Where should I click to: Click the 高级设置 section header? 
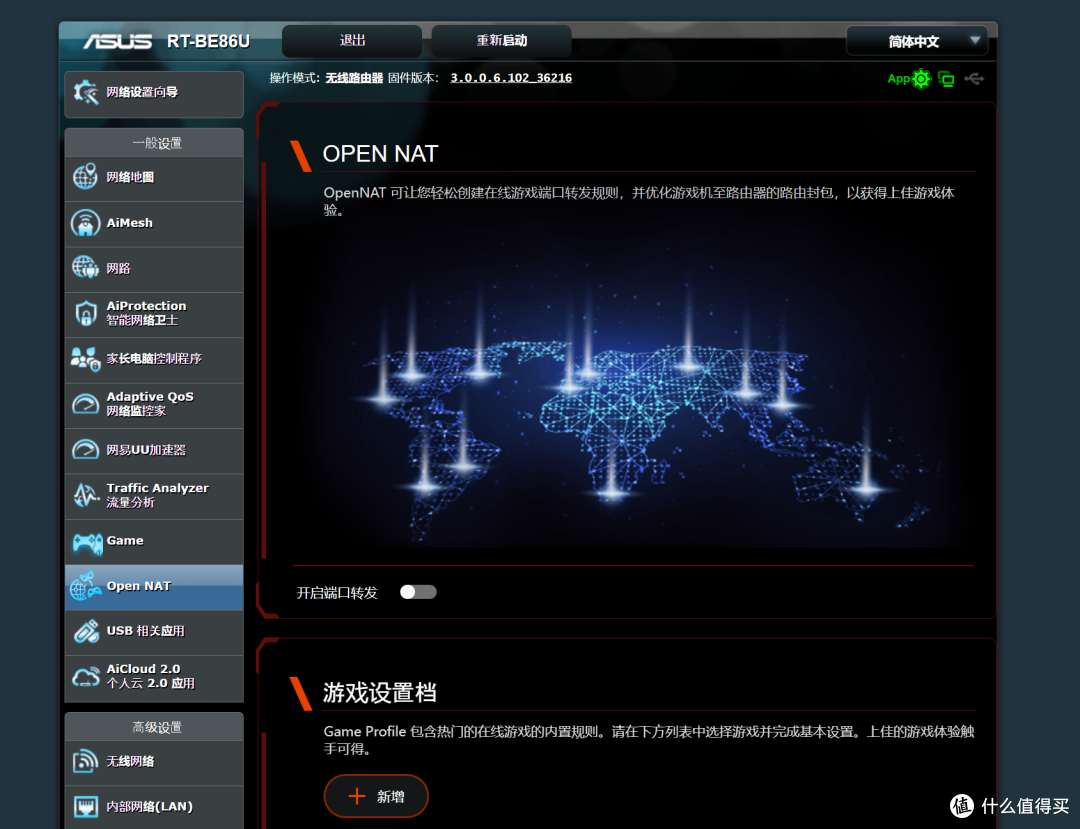tap(156, 727)
